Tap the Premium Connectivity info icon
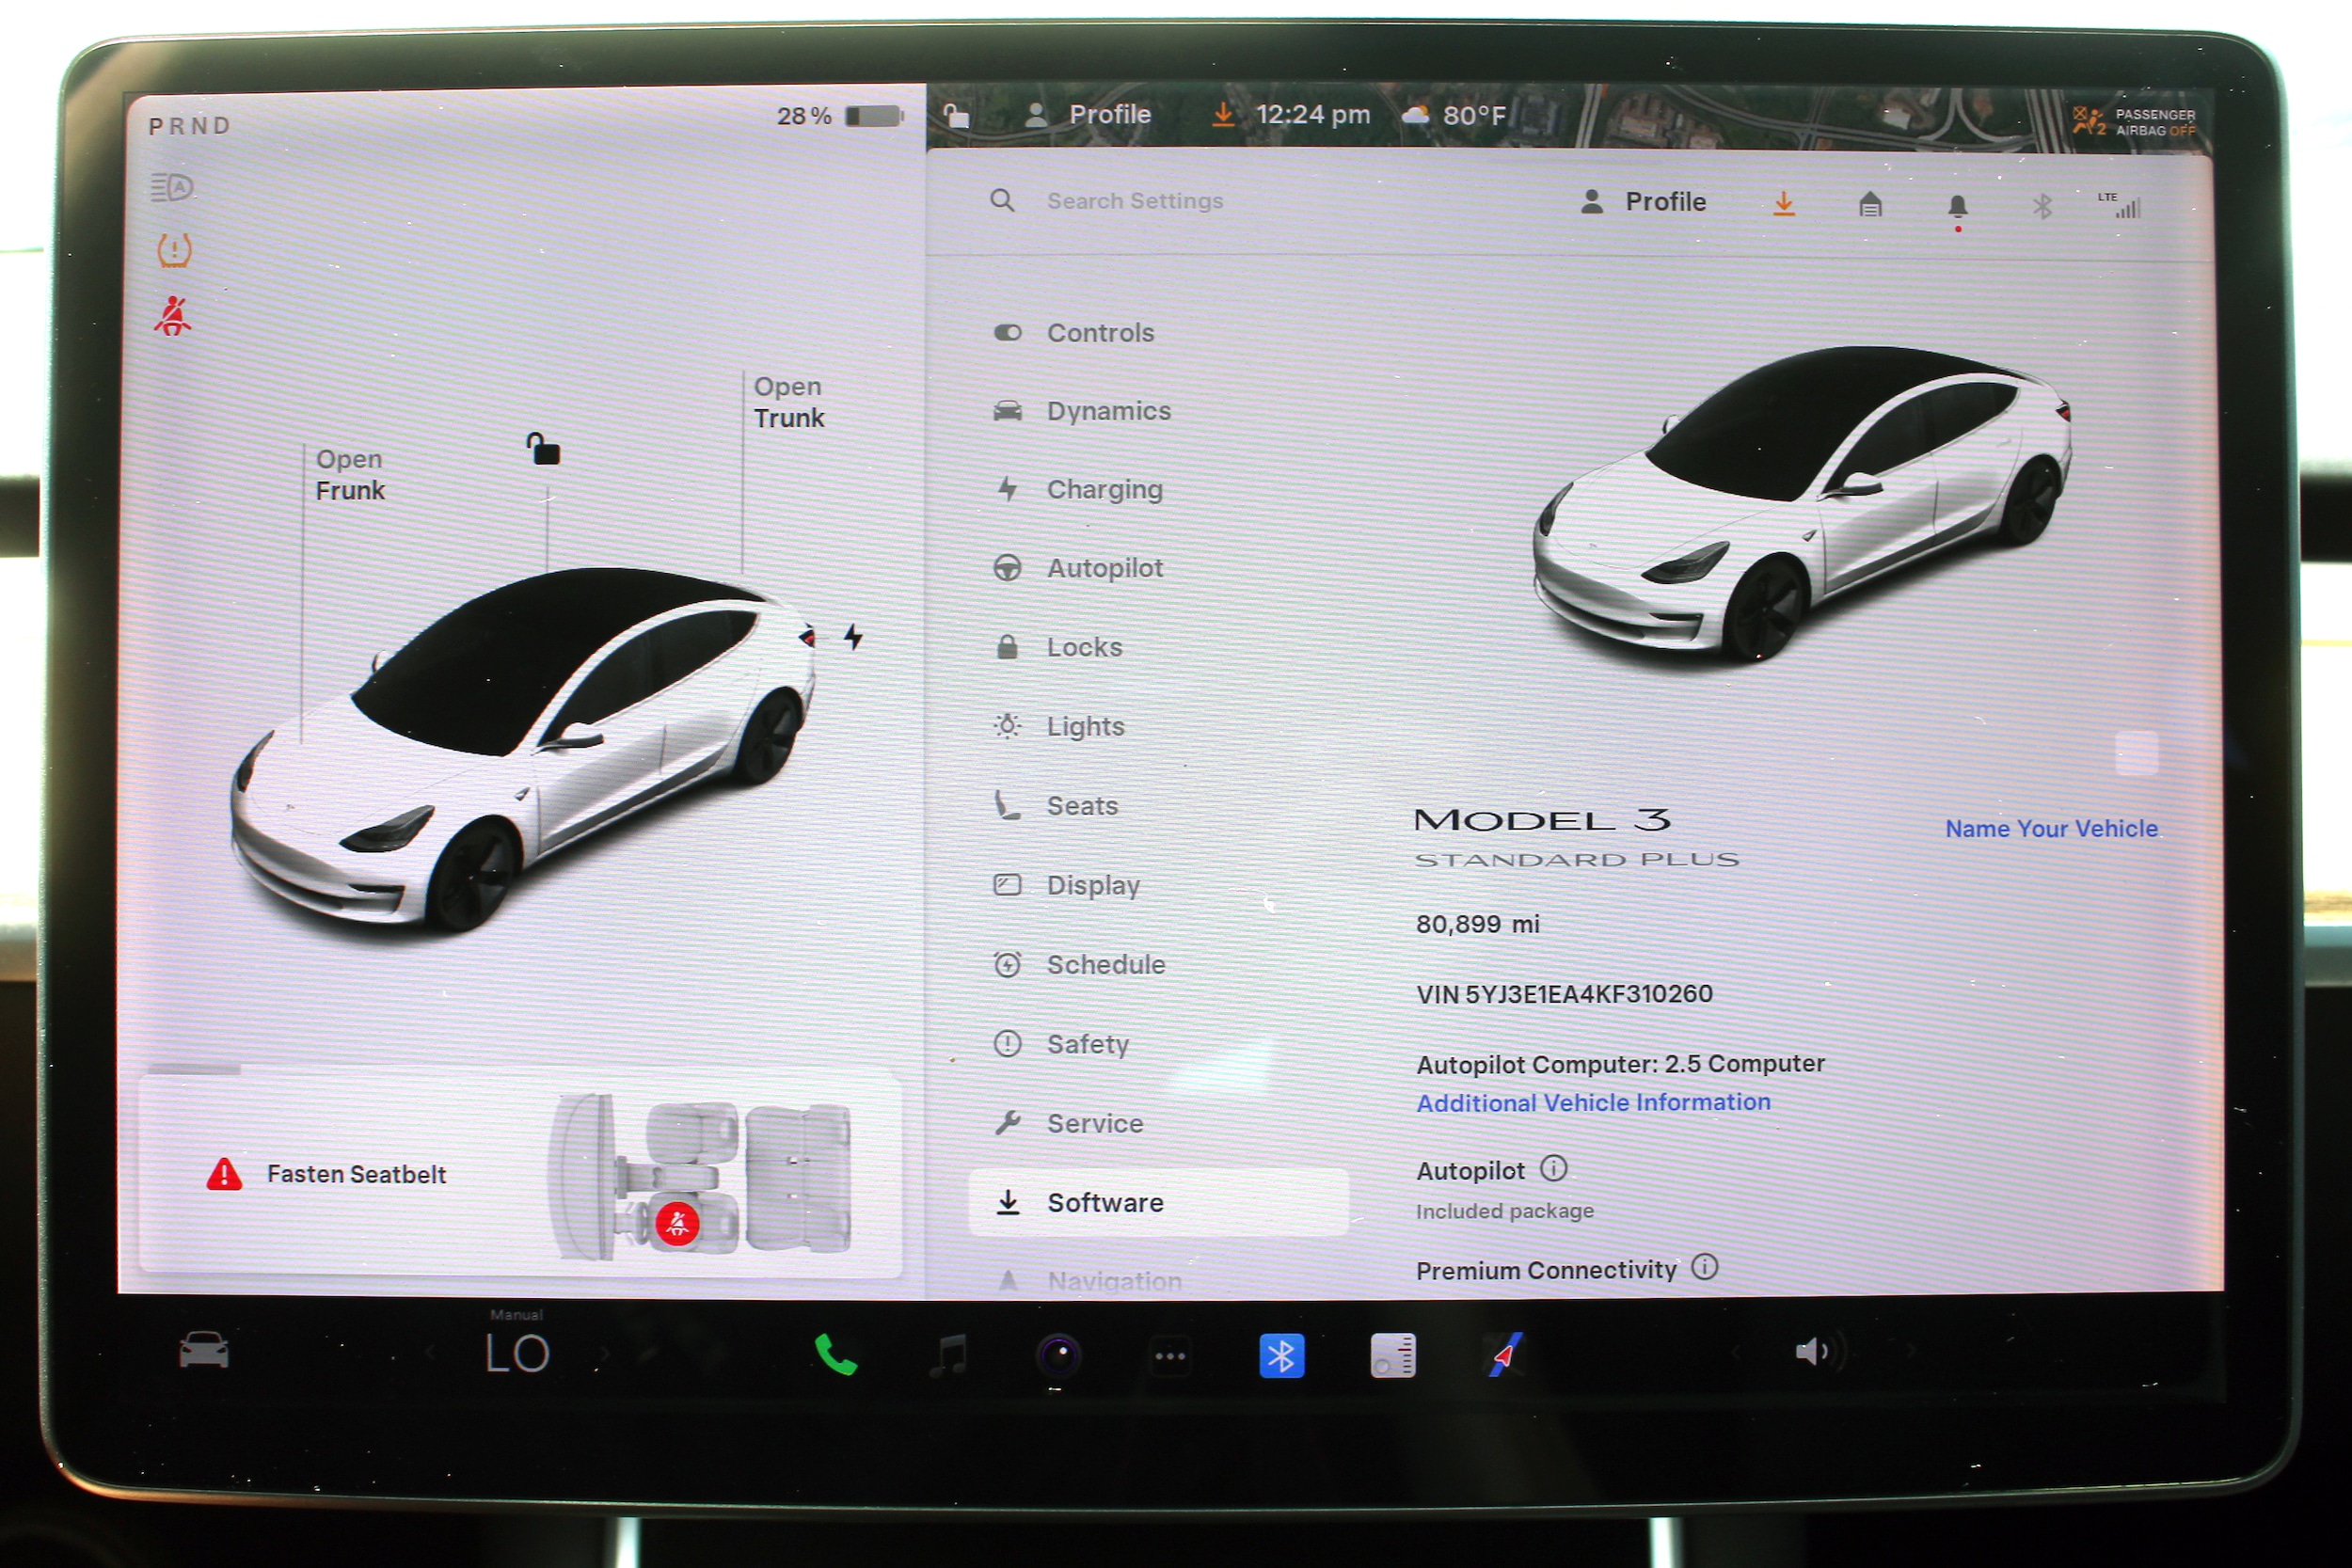The width and height of the screenshot is (2352, 1568). point(1704,1267)
